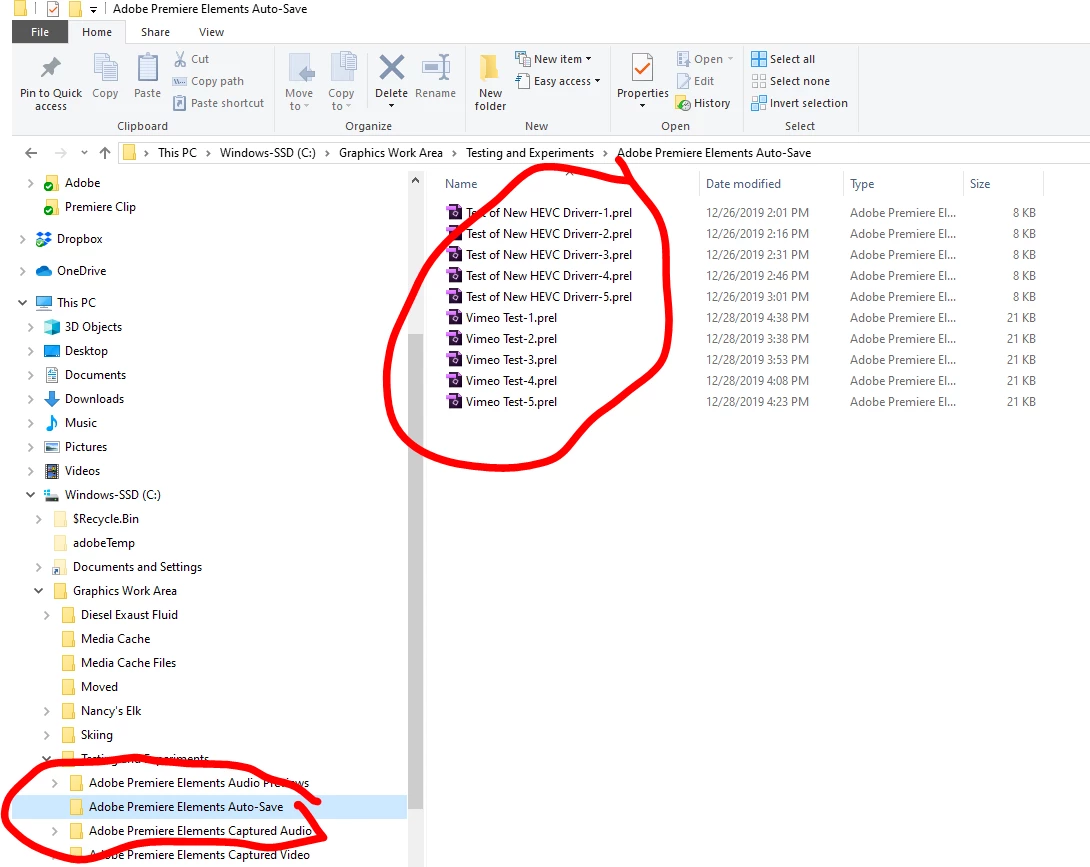Open file History

tap(703, 103)
